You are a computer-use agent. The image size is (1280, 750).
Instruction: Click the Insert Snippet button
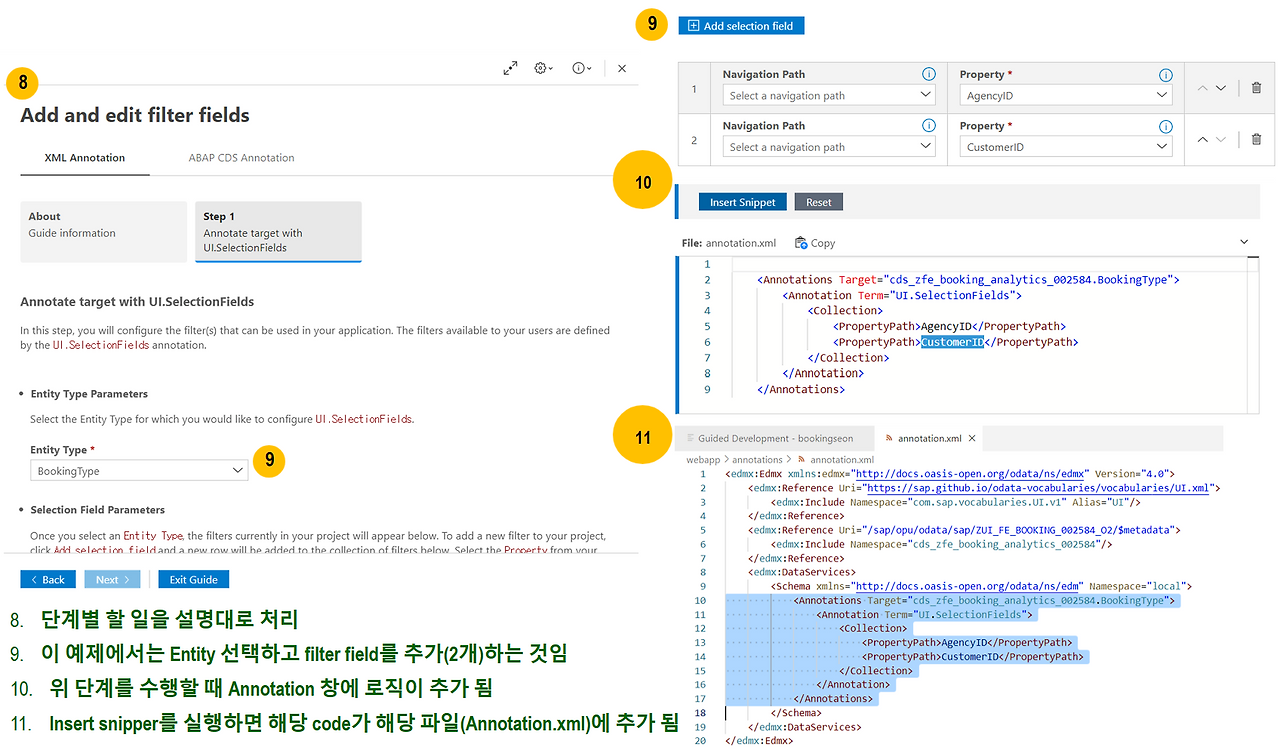coord(743,202)
